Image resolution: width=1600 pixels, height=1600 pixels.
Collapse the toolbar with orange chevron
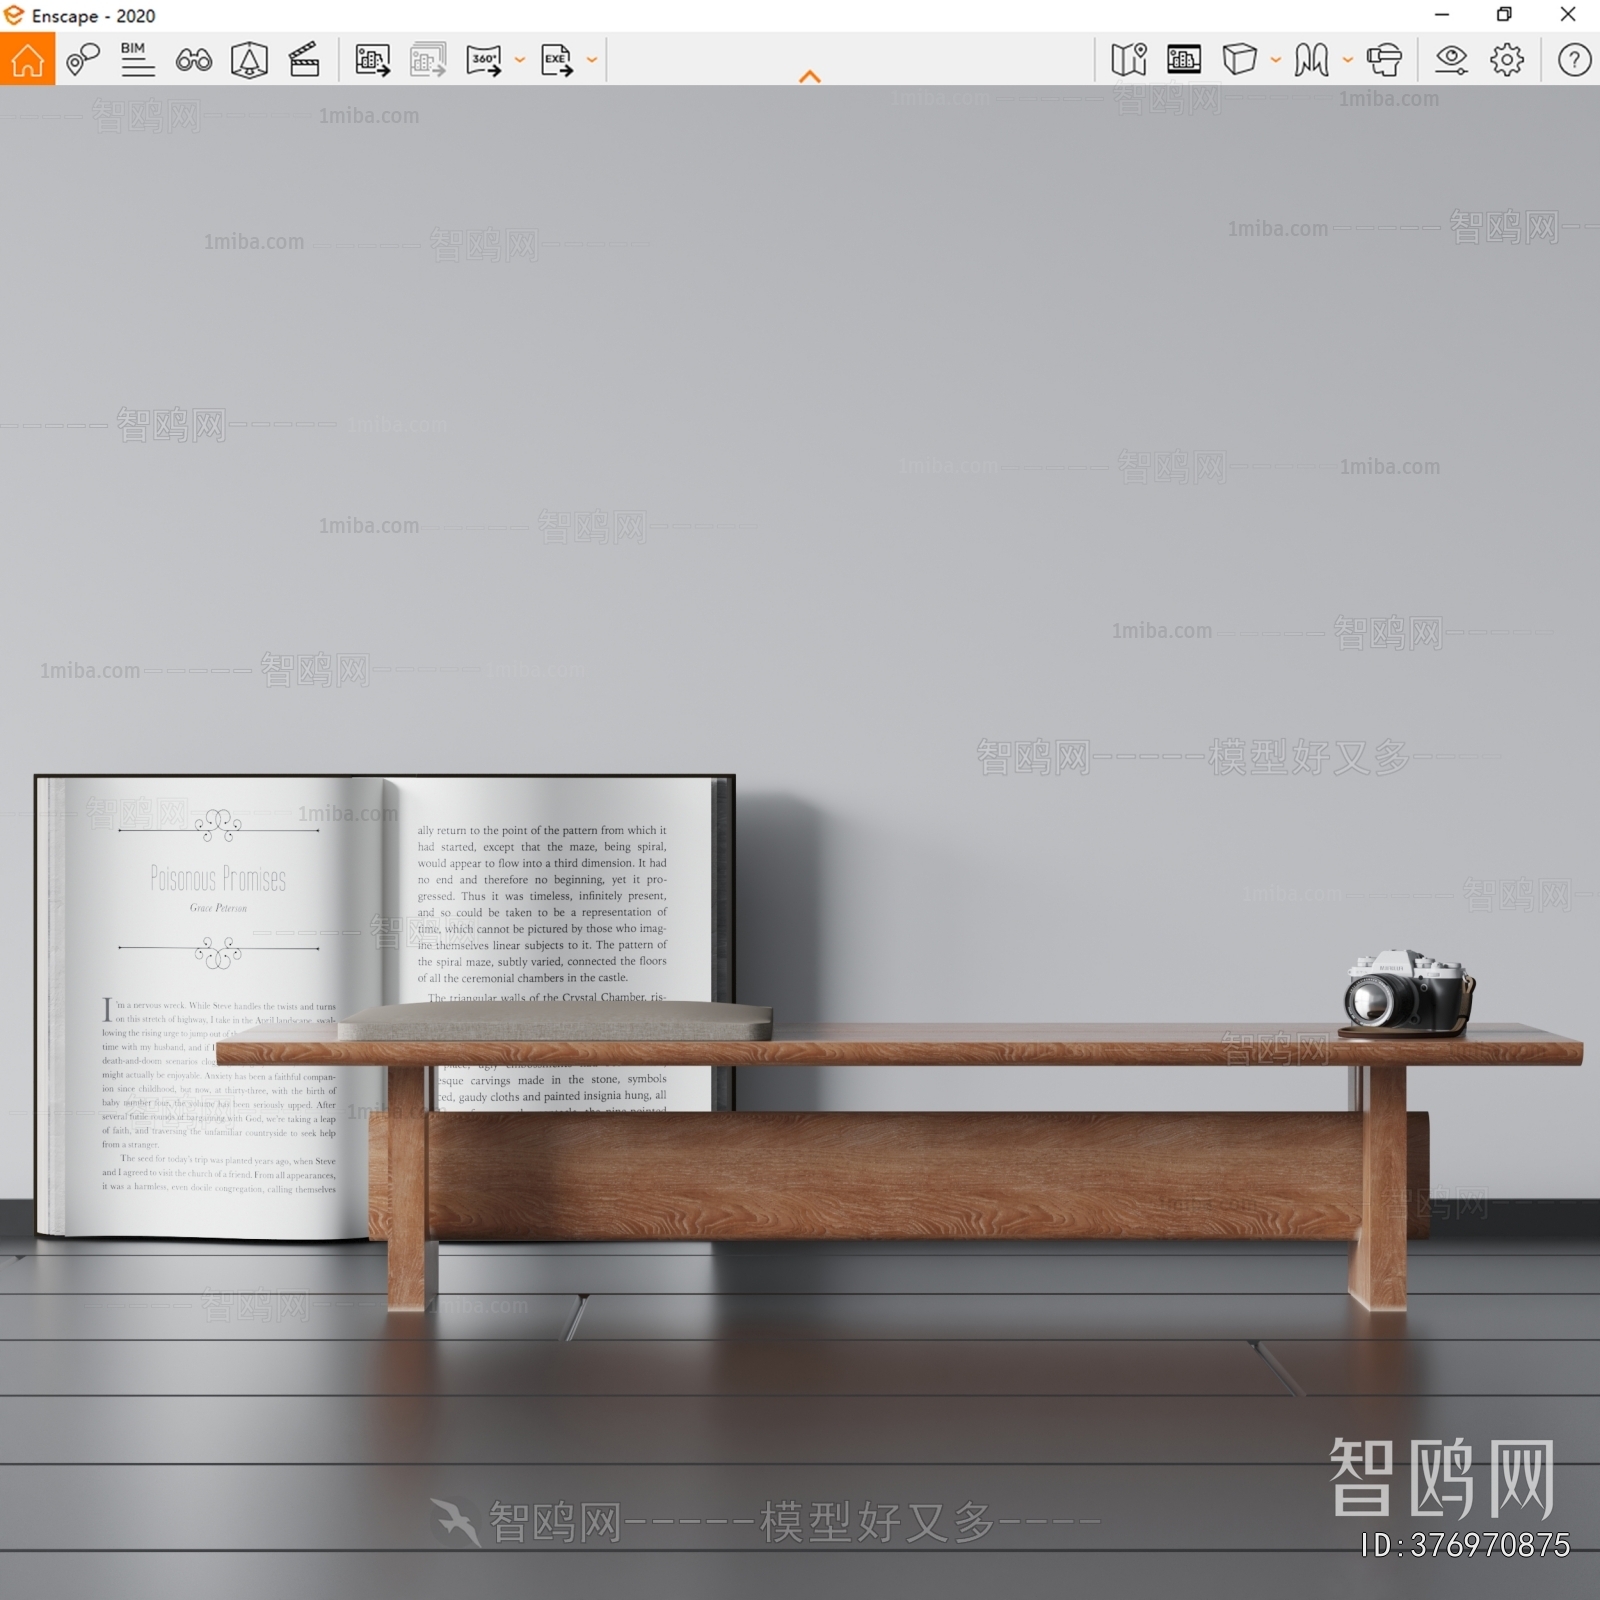tap(810, 76)
